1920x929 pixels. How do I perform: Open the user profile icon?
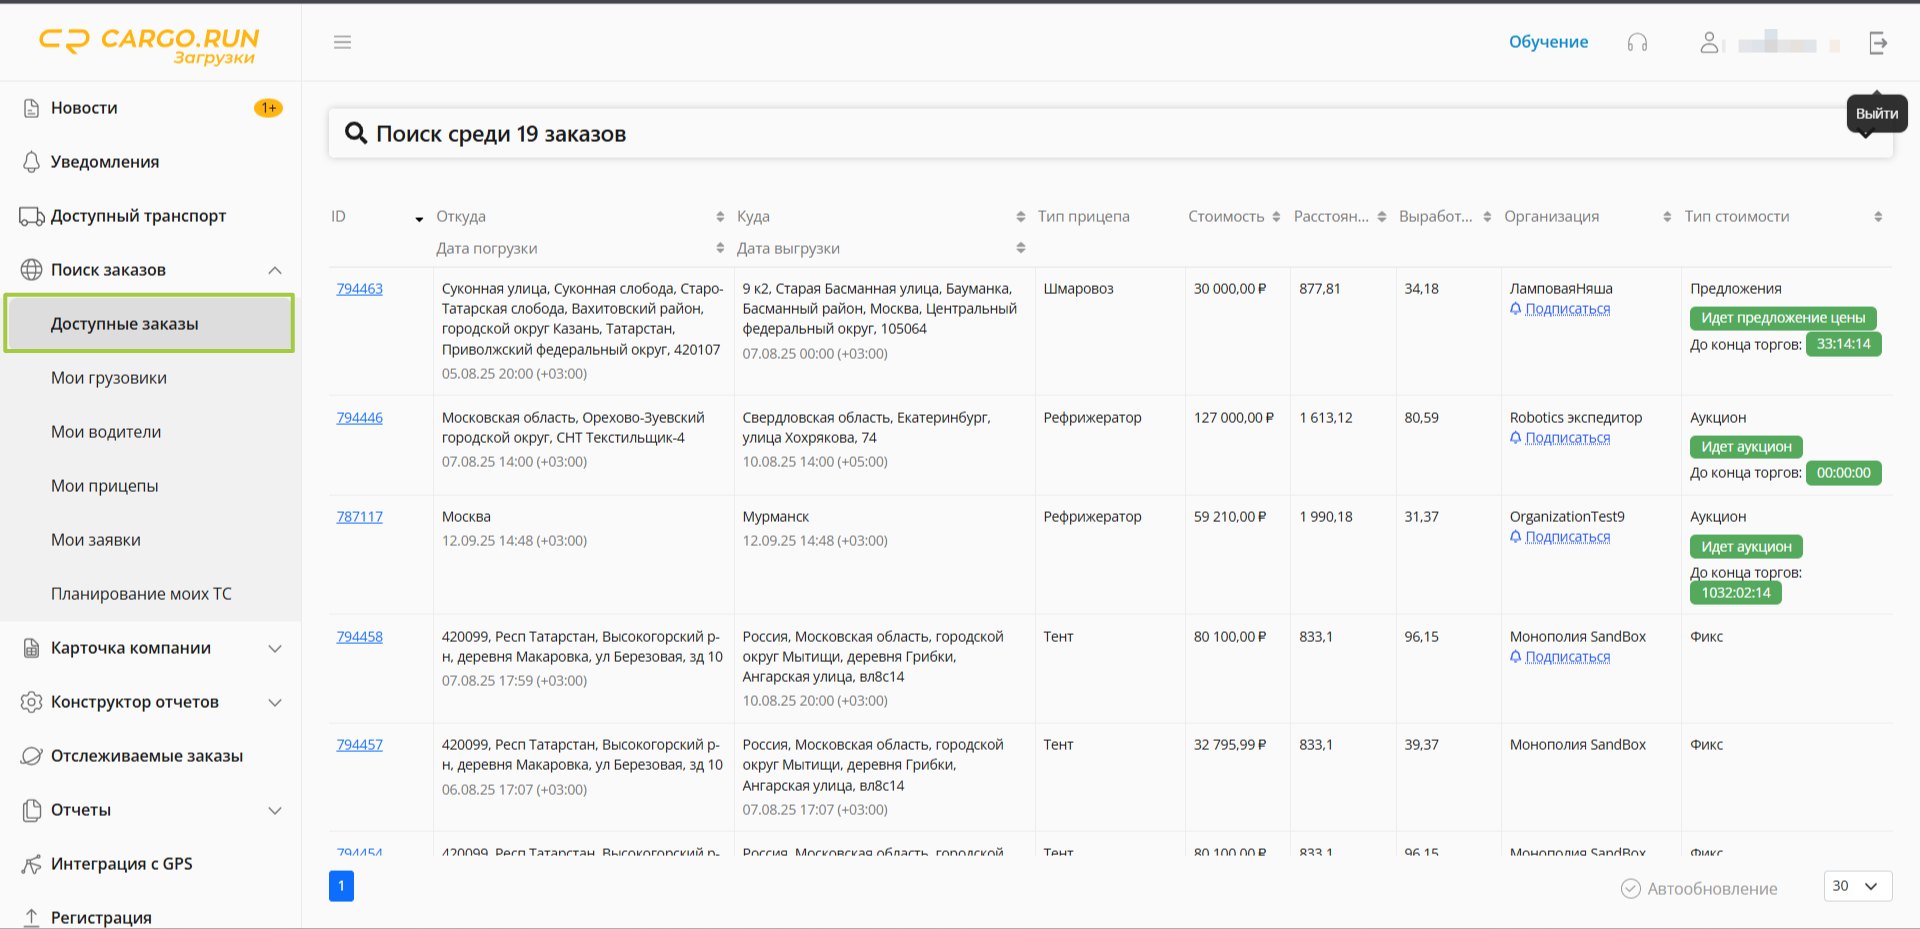click(1709, 42)
